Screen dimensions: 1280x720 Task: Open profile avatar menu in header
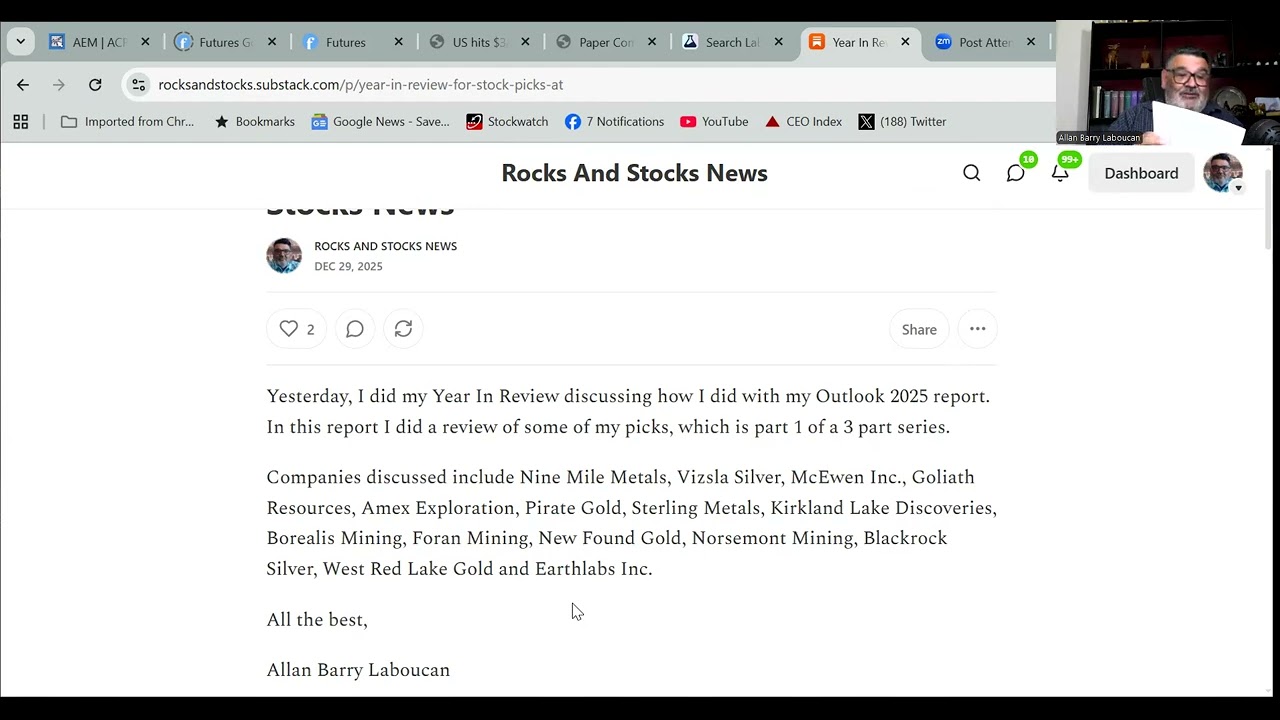pos(1223,173)
